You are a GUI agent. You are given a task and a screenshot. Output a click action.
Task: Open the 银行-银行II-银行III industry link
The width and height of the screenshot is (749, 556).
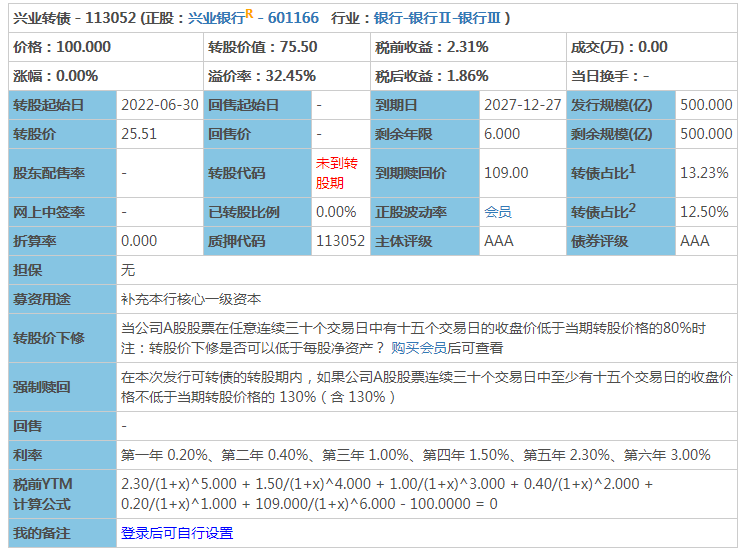tap(437, 18)
